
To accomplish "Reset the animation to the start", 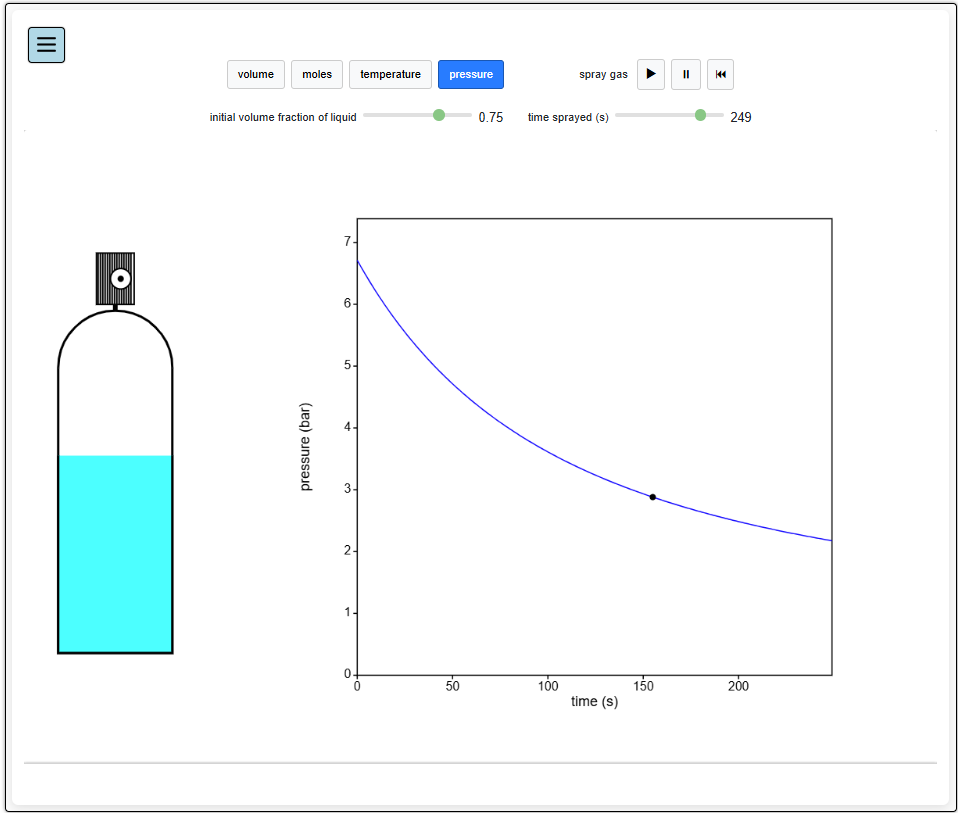I will (x=720, y=74).
